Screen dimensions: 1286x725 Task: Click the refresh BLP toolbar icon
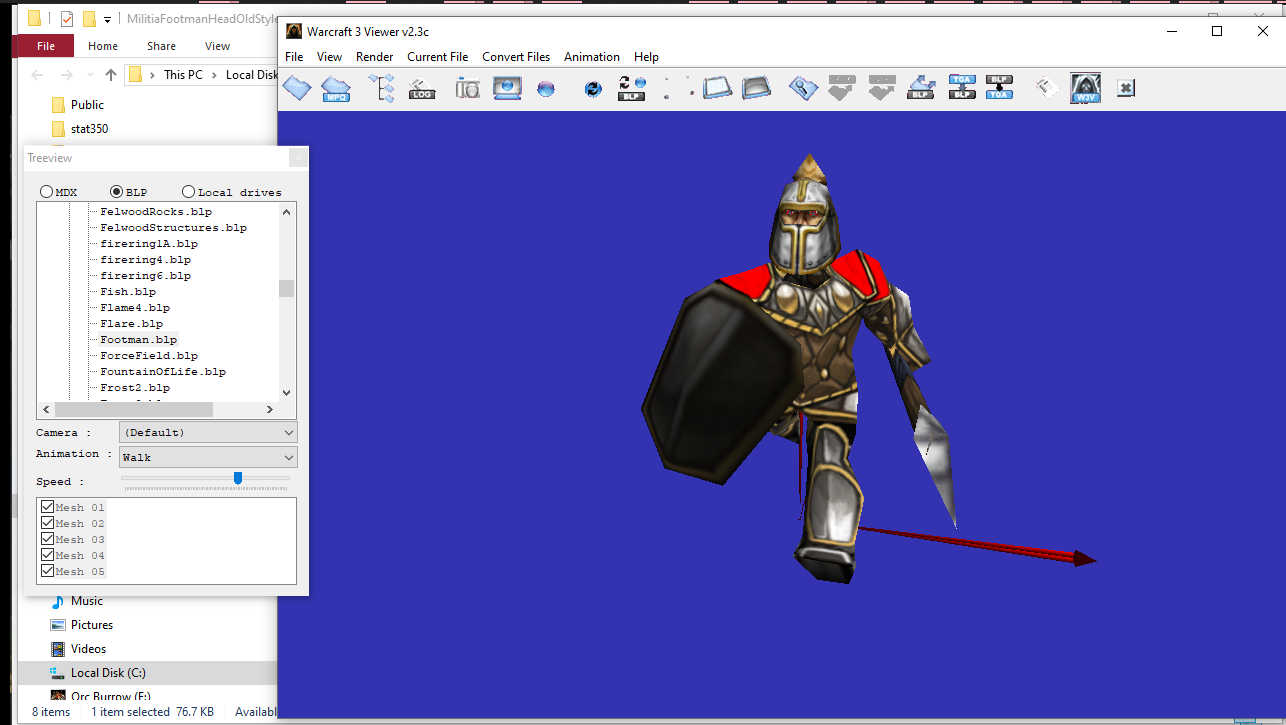(632, 88)
